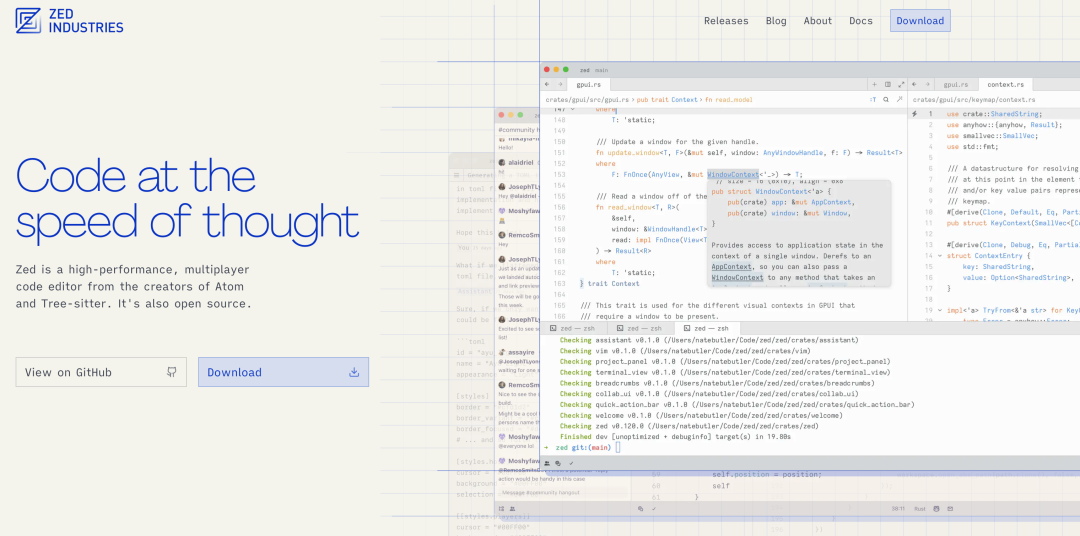Screen dimensions: 1080x536
Task: Click the wand icon beside the search icon
Action: [x=900, y=100]
